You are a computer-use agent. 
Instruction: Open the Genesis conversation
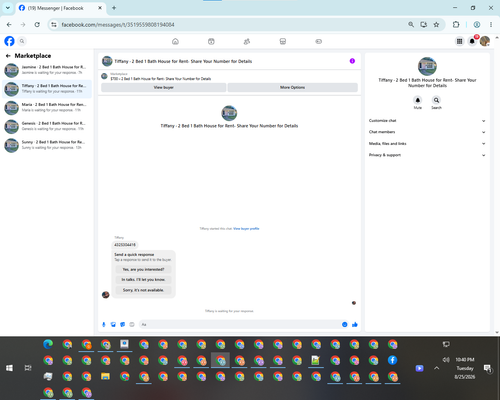tap(47, 126)
